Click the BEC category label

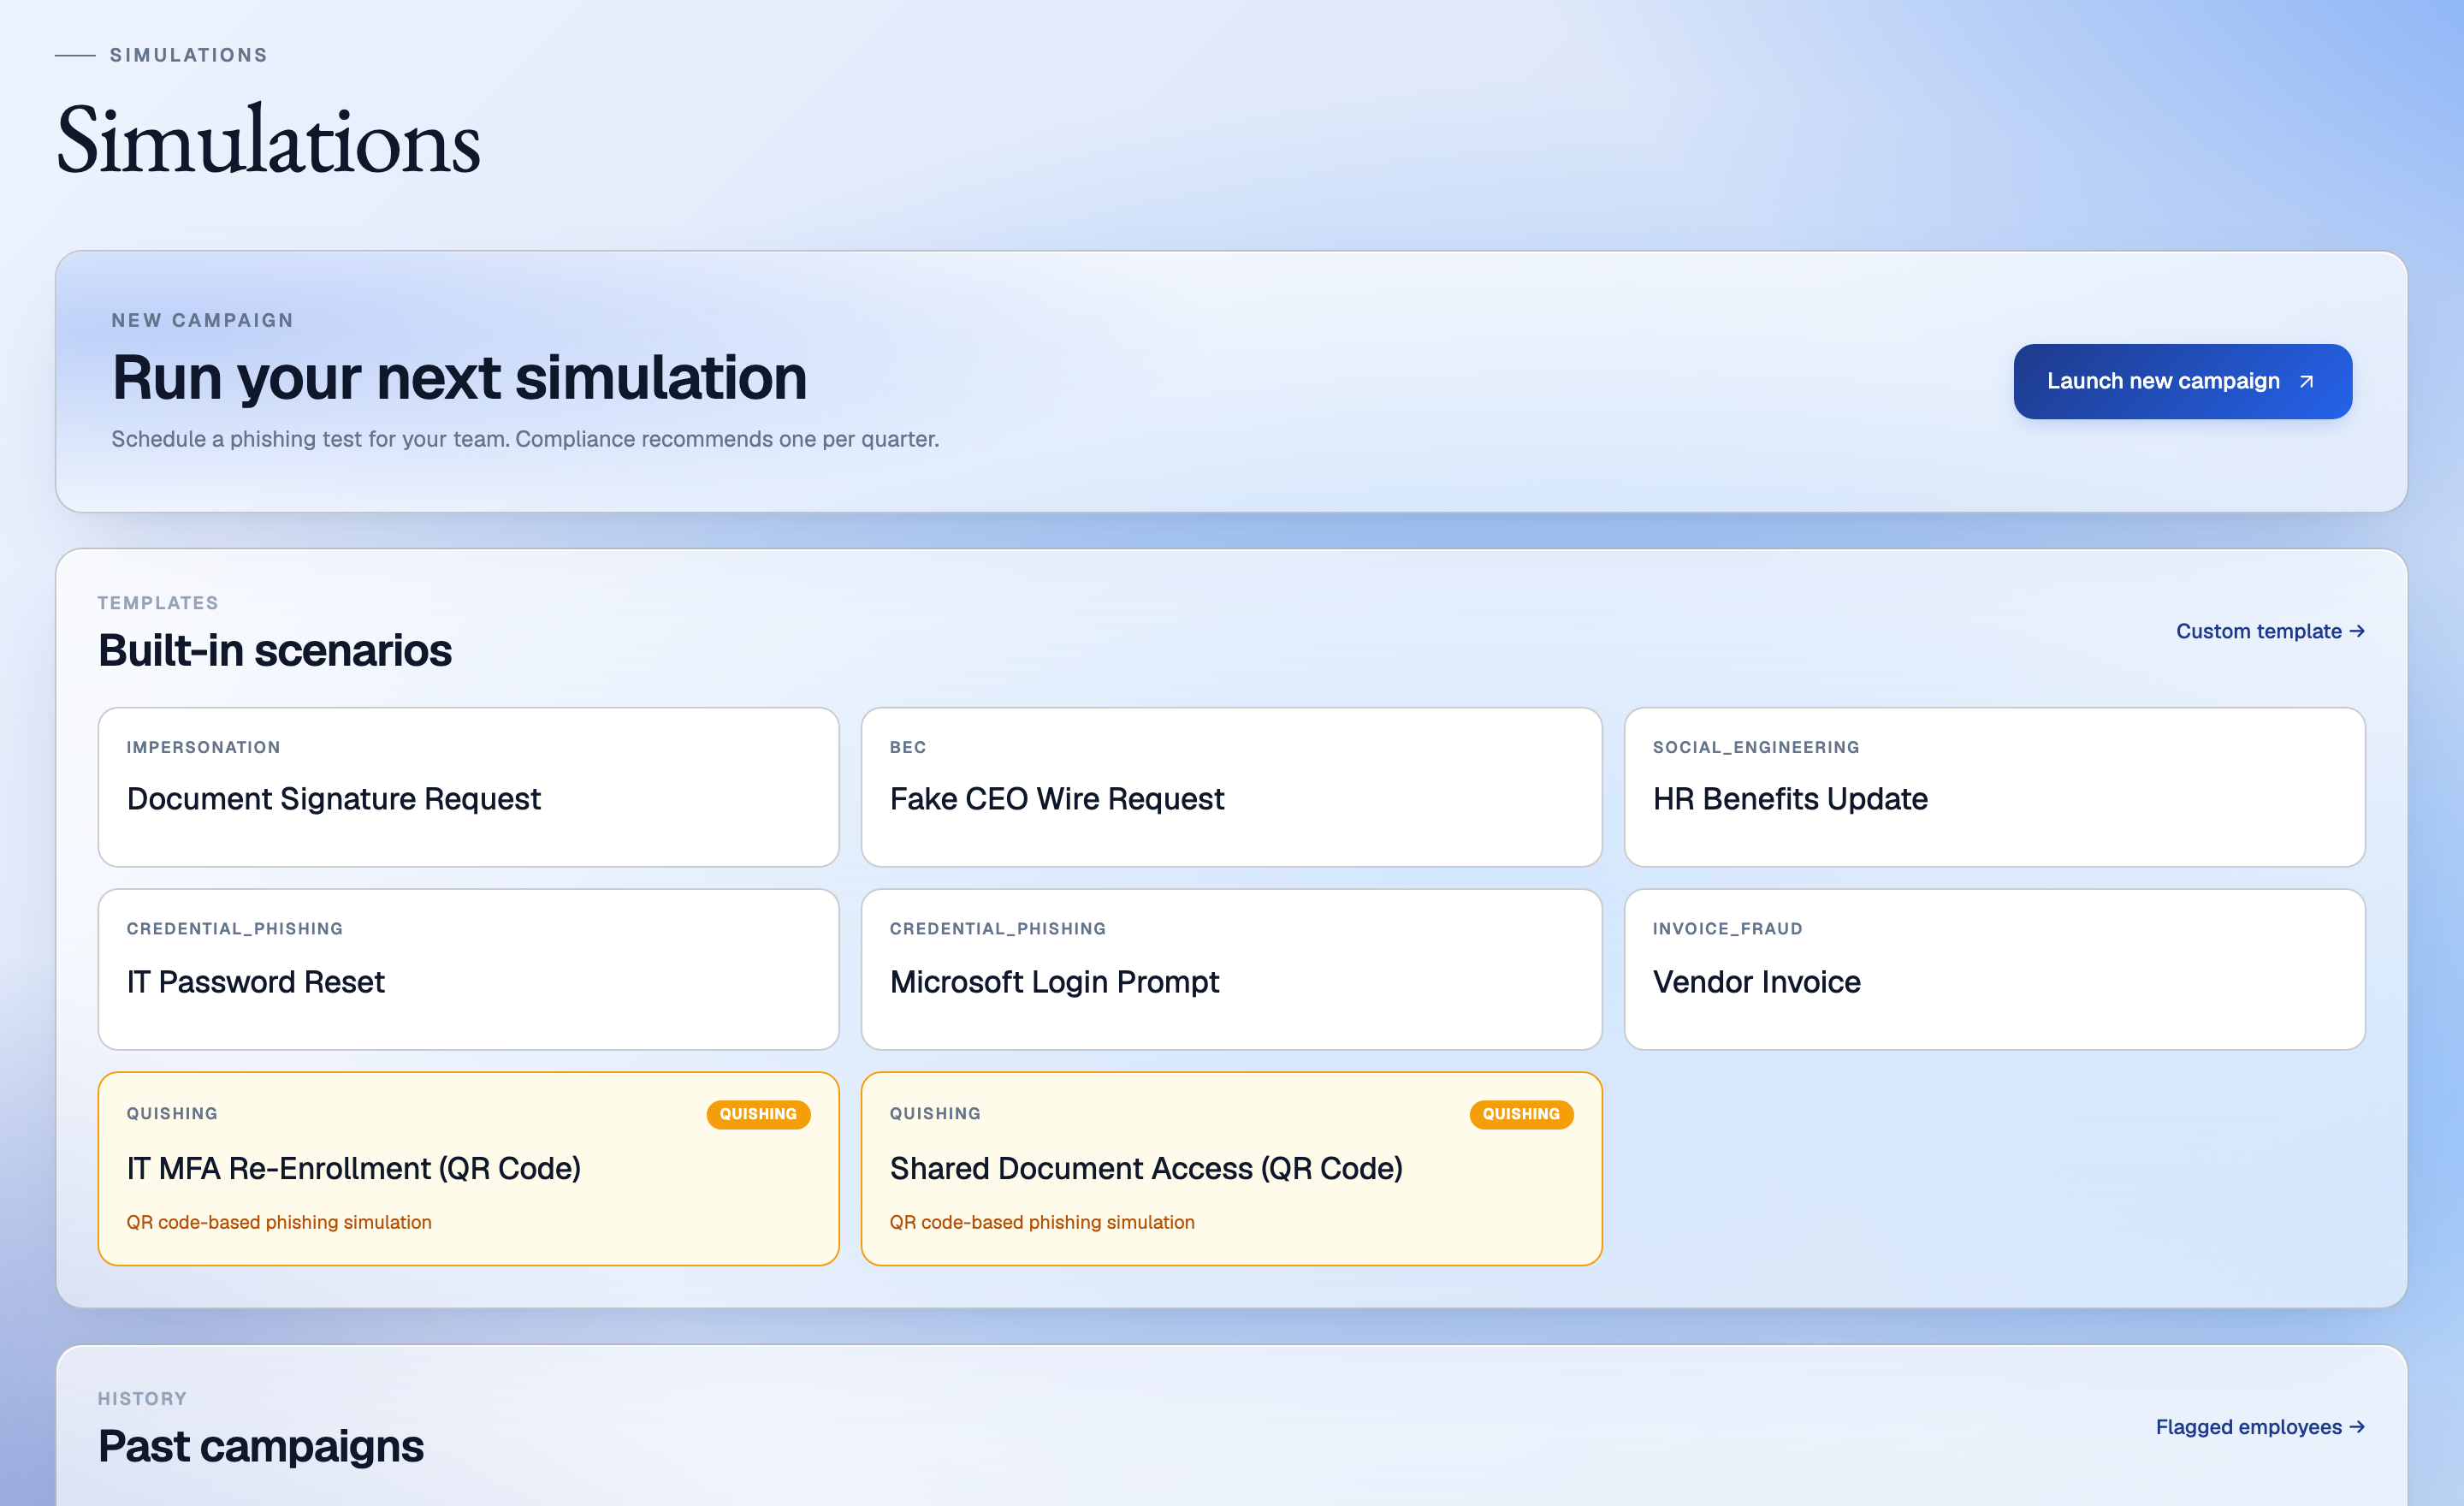click(908, 747)
